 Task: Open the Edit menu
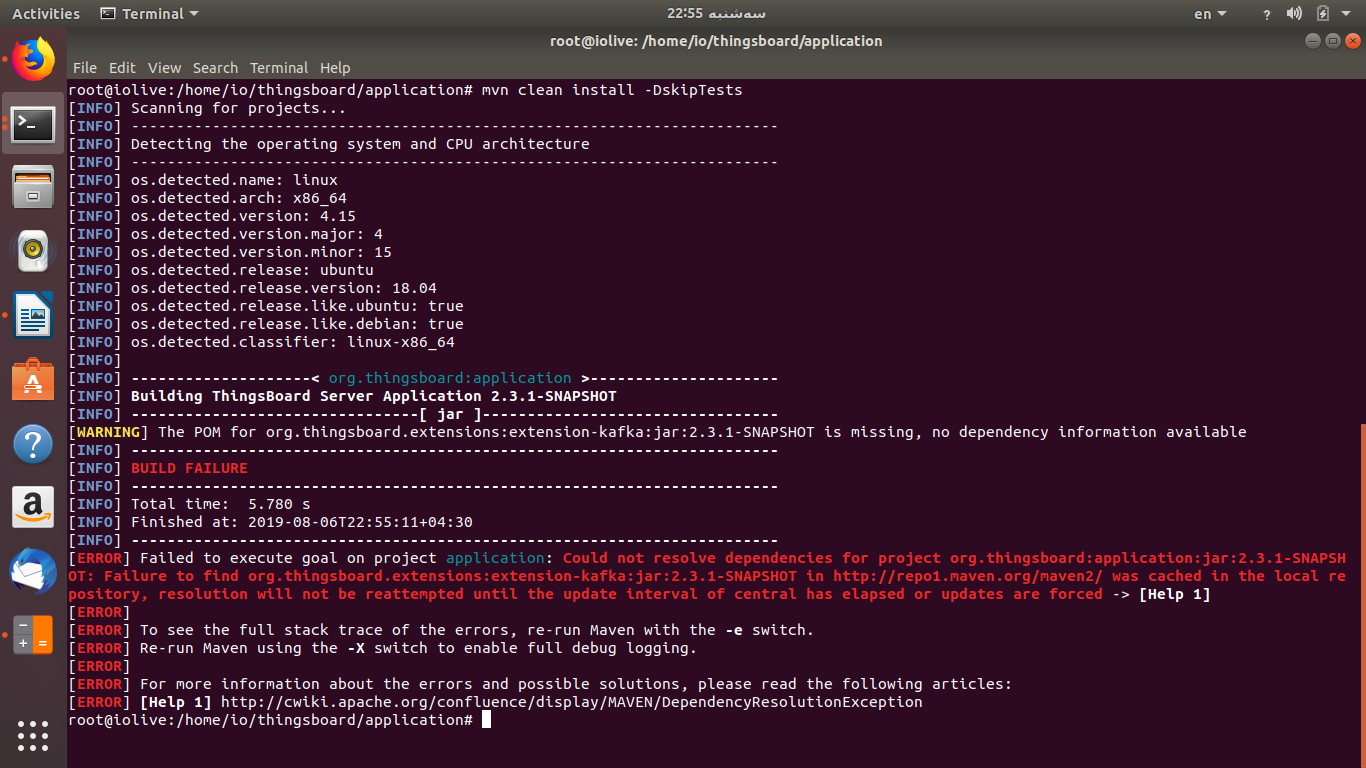point(122,68)
